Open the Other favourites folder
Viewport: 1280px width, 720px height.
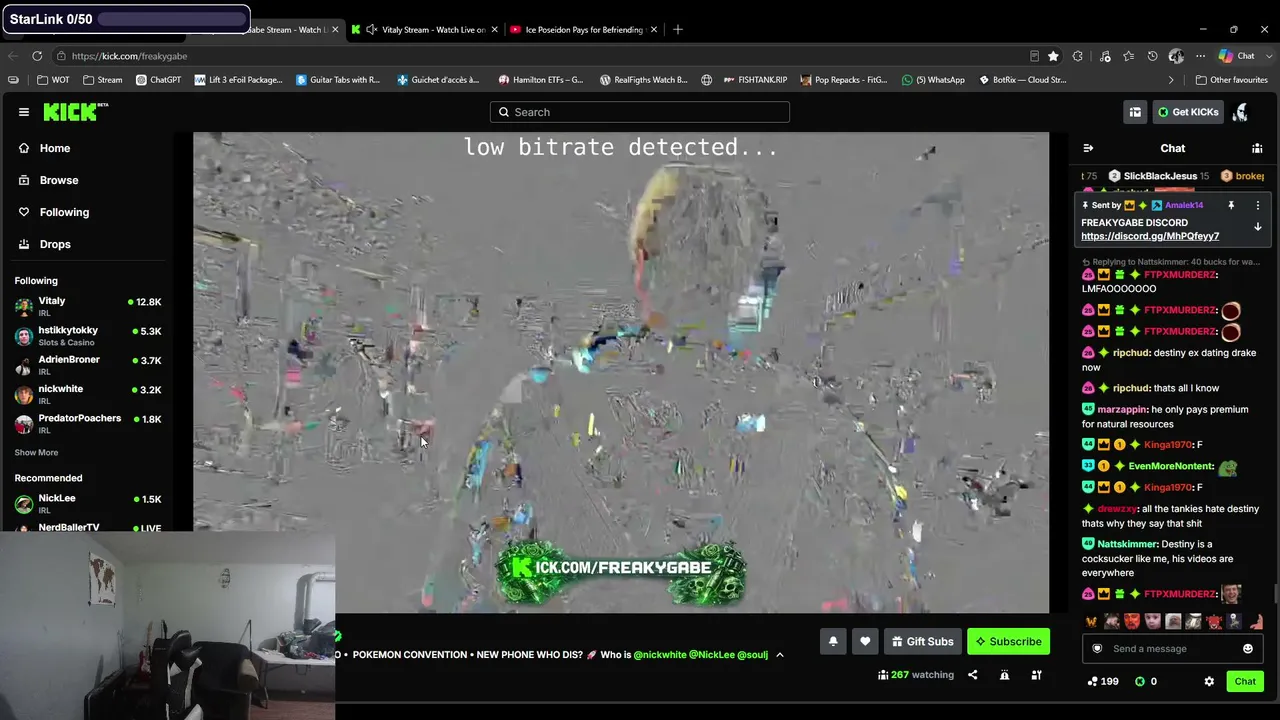coord(1231,80)
